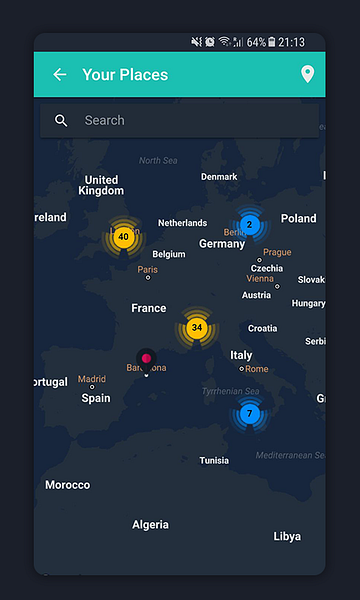Click the Libya label
Screen dimensions: 360x600
coord(287,536)
